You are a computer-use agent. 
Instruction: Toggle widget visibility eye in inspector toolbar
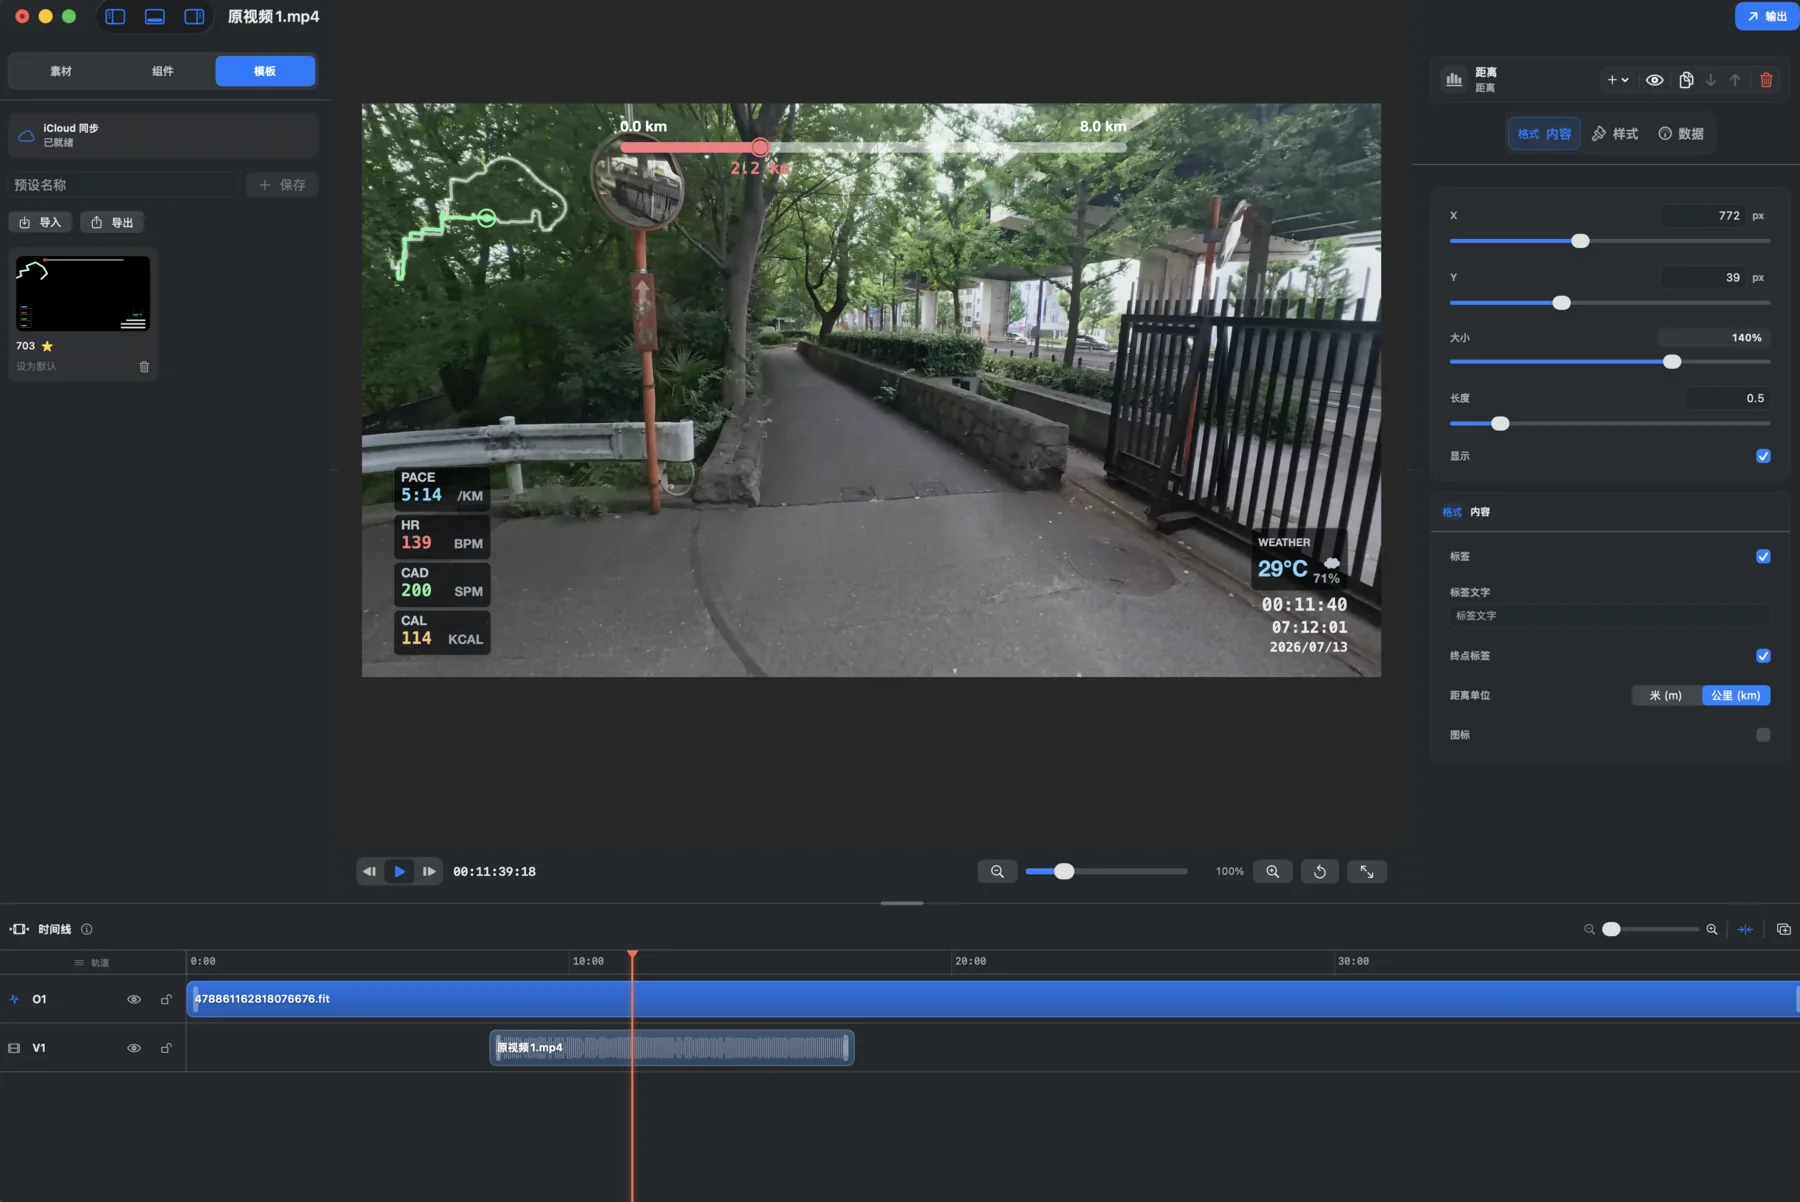(1655, 80)
